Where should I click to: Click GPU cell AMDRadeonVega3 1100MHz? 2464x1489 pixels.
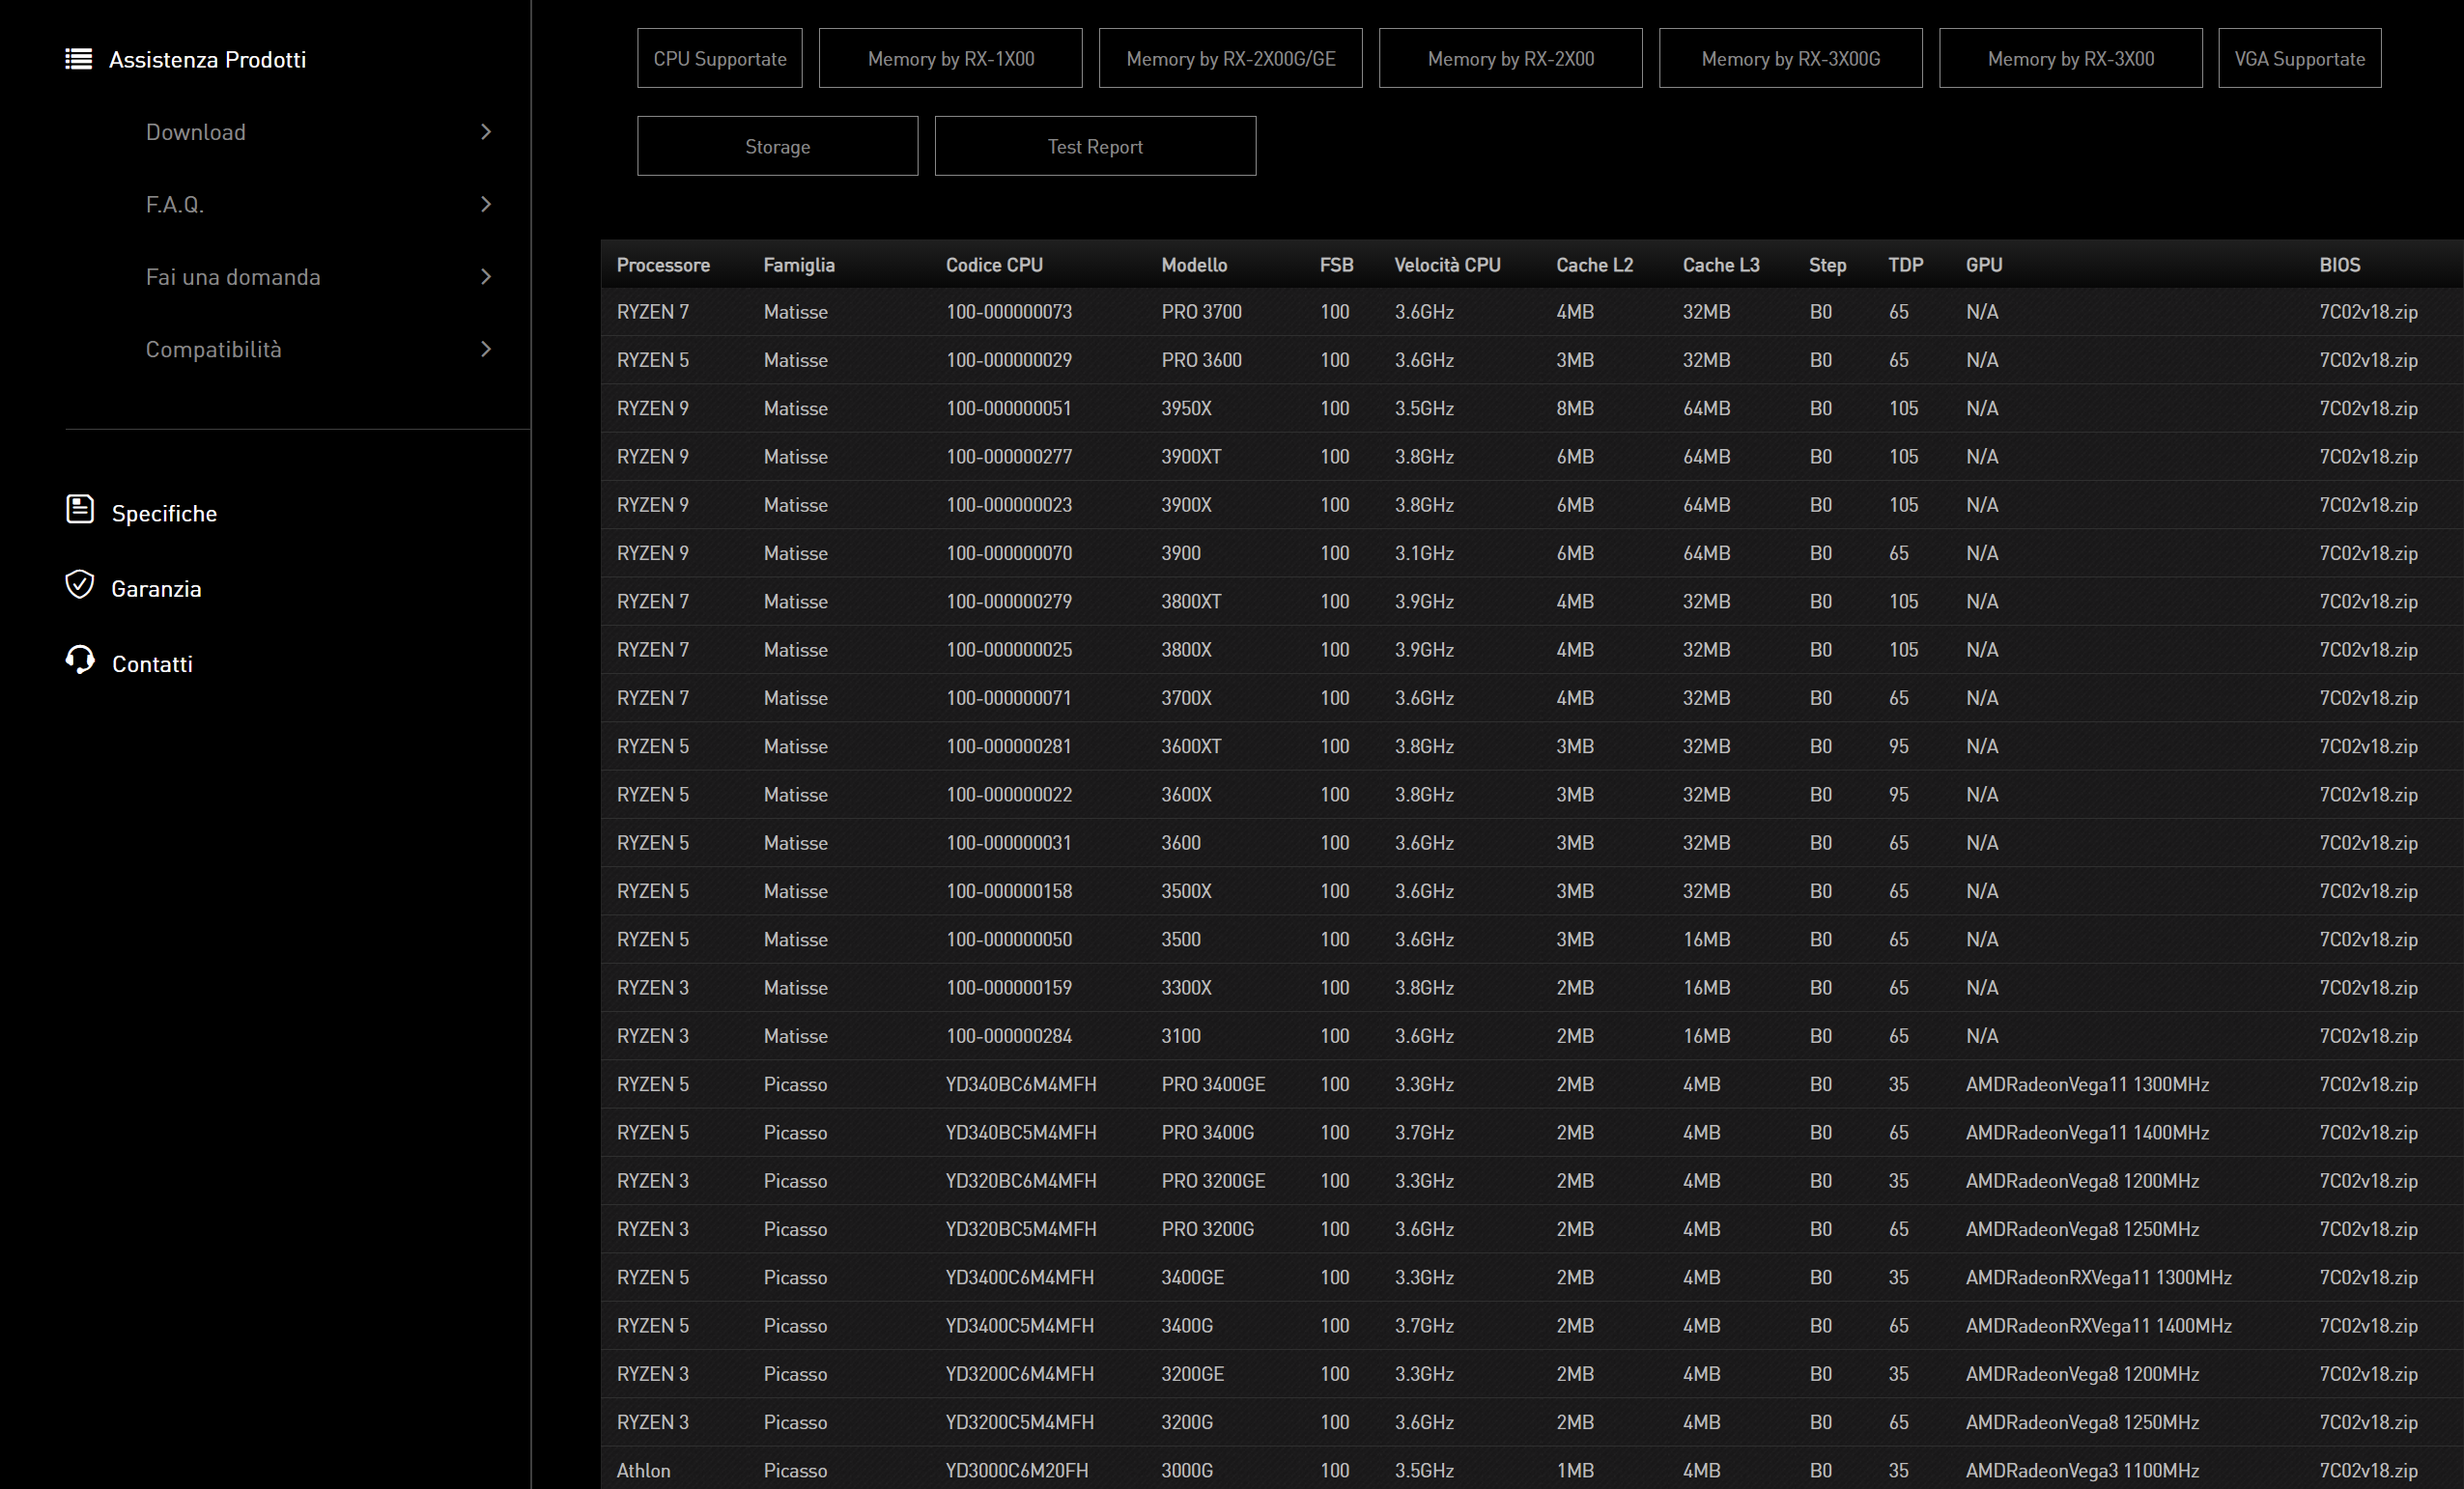pyautogui.click(x=2083, y=1470)
